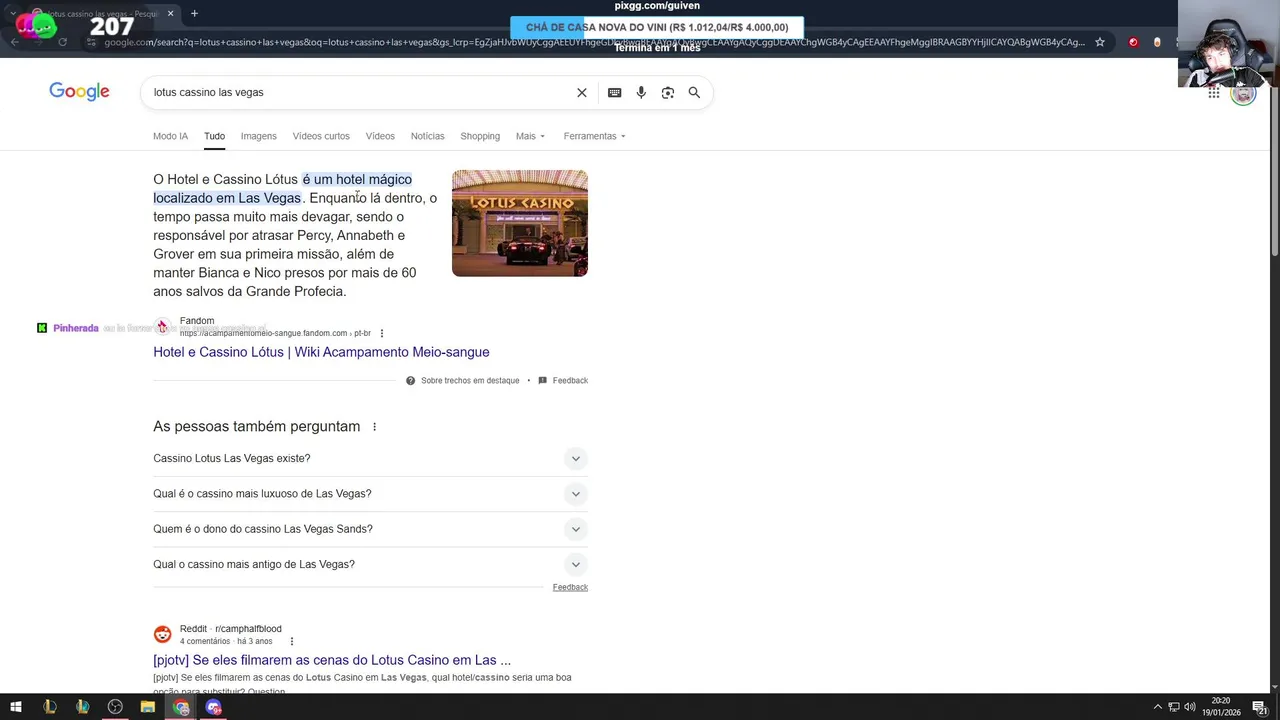
Task: Start voice search with the microphone icon
Action: coord(641,92)
